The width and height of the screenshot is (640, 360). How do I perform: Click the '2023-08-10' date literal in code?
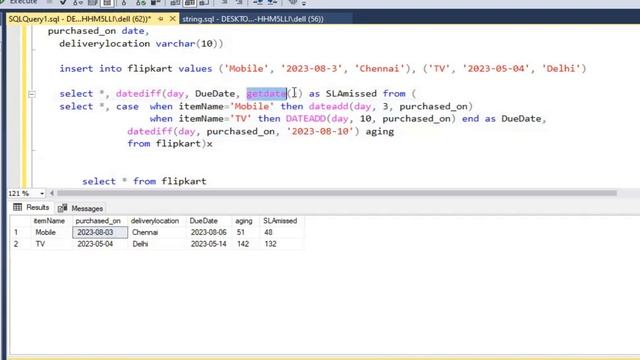[320, 131]
